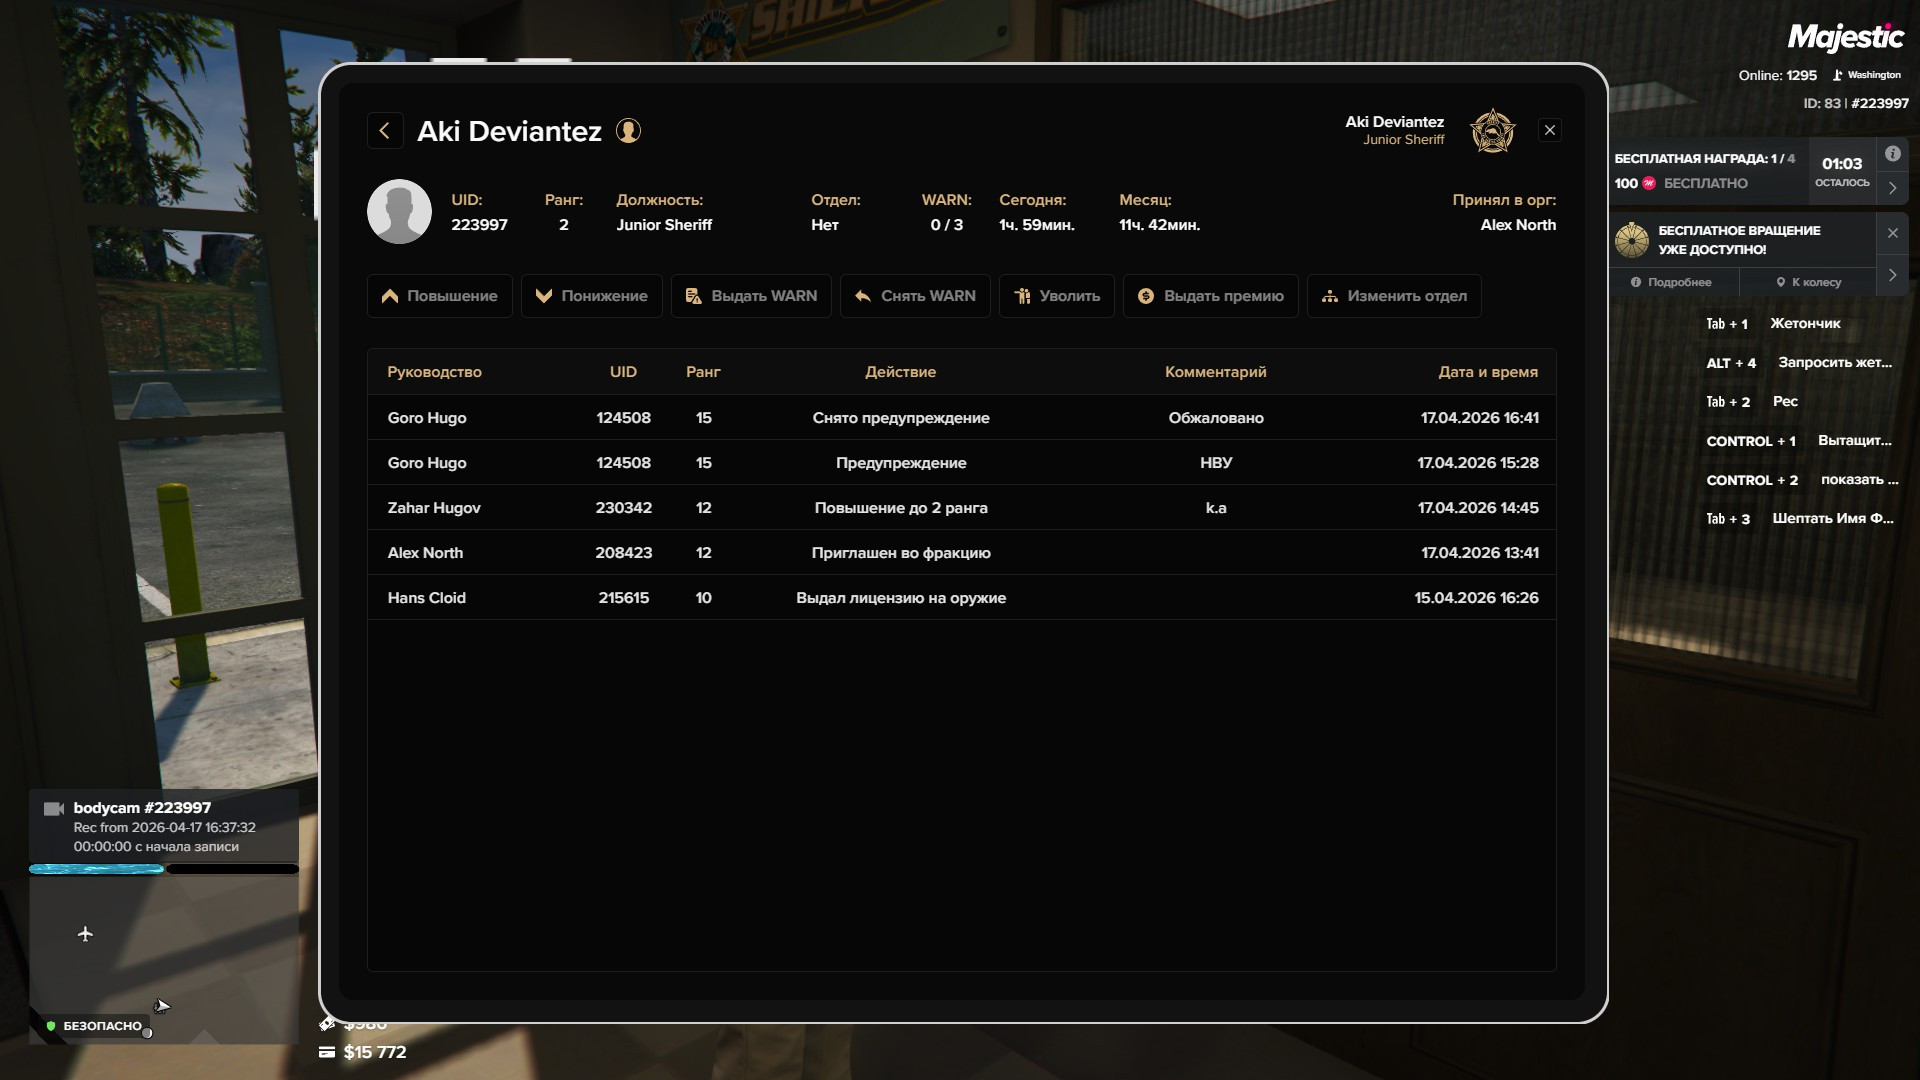Open Изменить отдел department change
1920x1080 pixels.
pyautogui.click(x=1394, y=296)
